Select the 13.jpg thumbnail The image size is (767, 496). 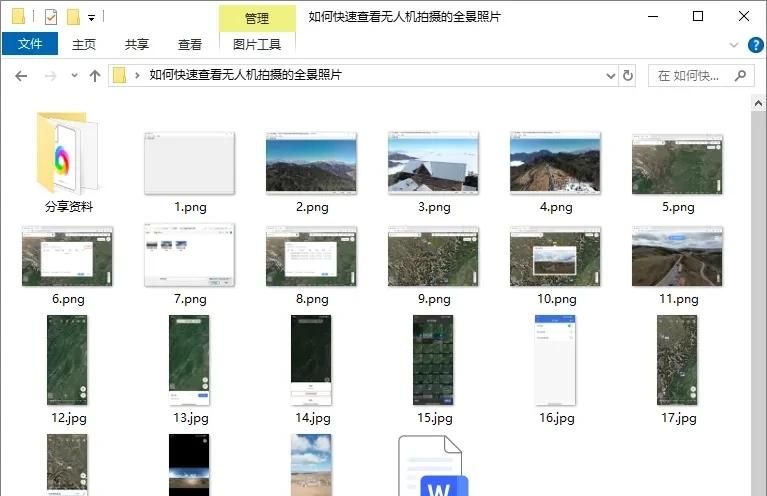[189, 360]
